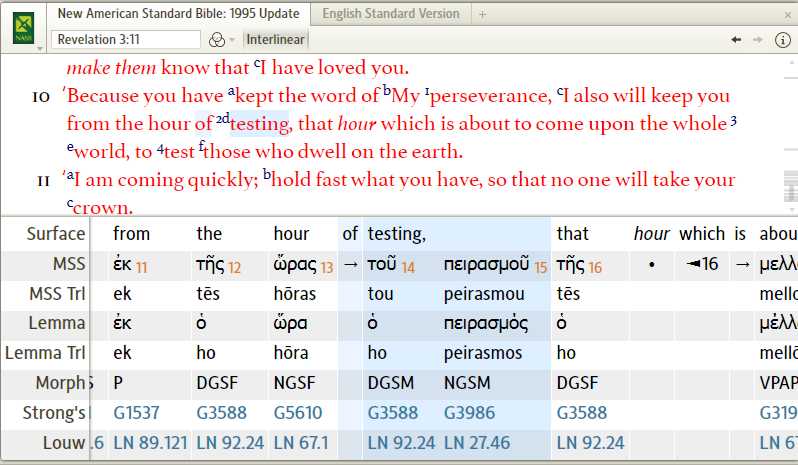This screenshot has height=465, width=798.
Task: Click the morphology code NGSF
Action: coord(294,383)
